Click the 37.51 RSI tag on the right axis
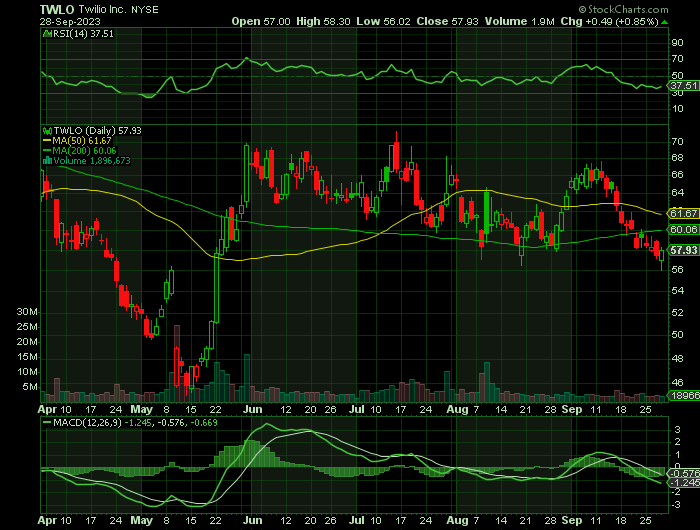The image size is (700, 530). tap(683, 85)
